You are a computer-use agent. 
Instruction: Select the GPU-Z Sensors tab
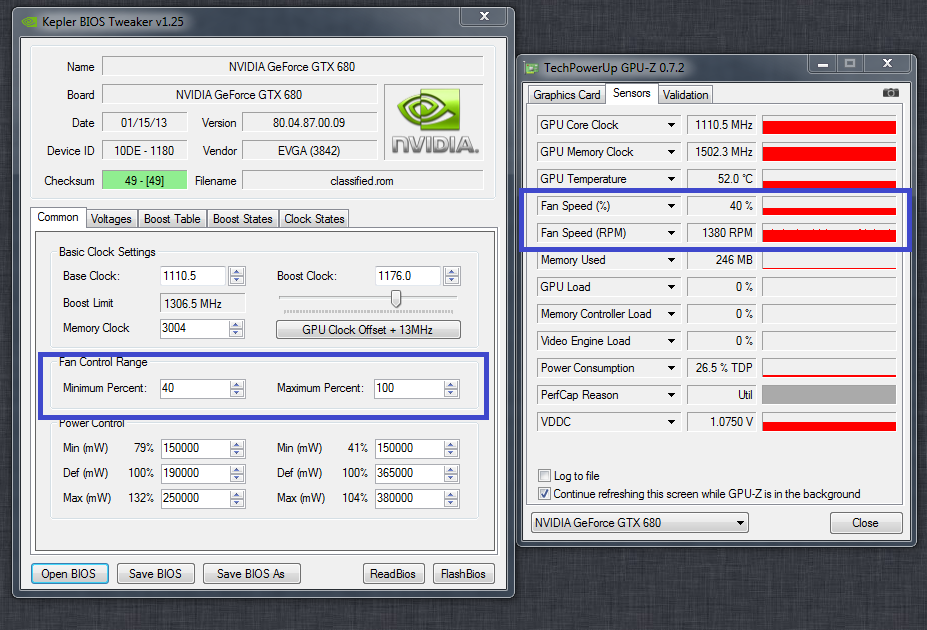(631, 93)
